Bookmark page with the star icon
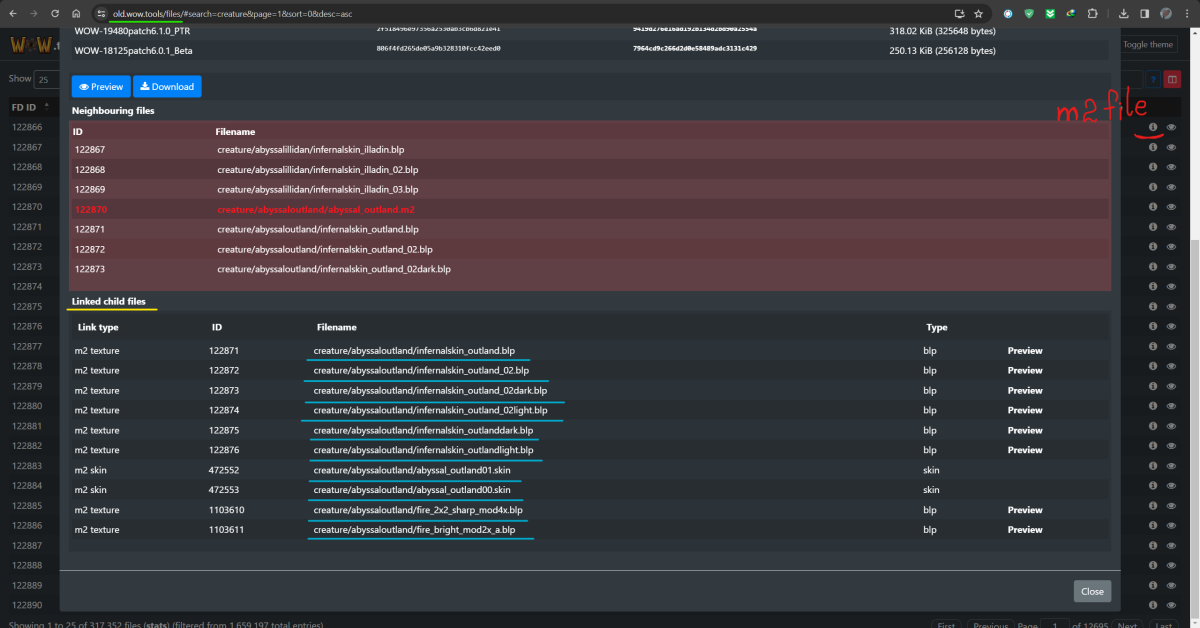 pos(978,14)
